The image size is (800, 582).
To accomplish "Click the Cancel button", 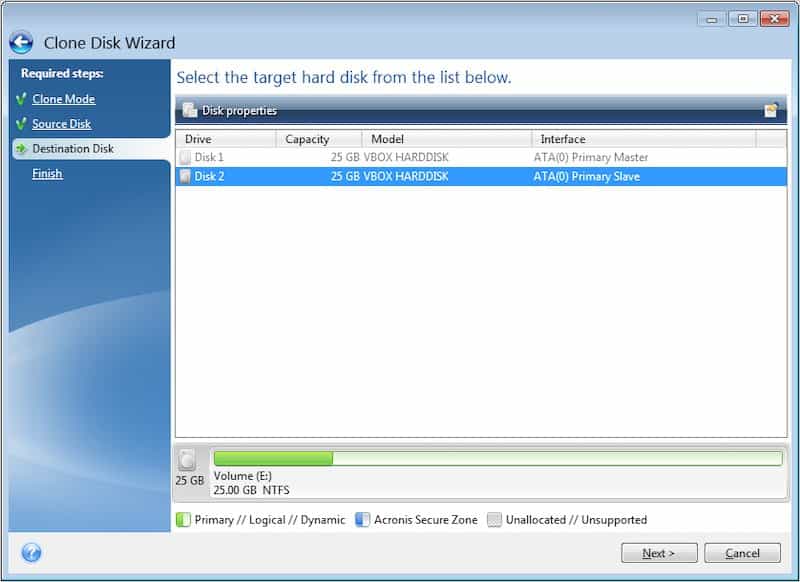I will click(742, 553).
